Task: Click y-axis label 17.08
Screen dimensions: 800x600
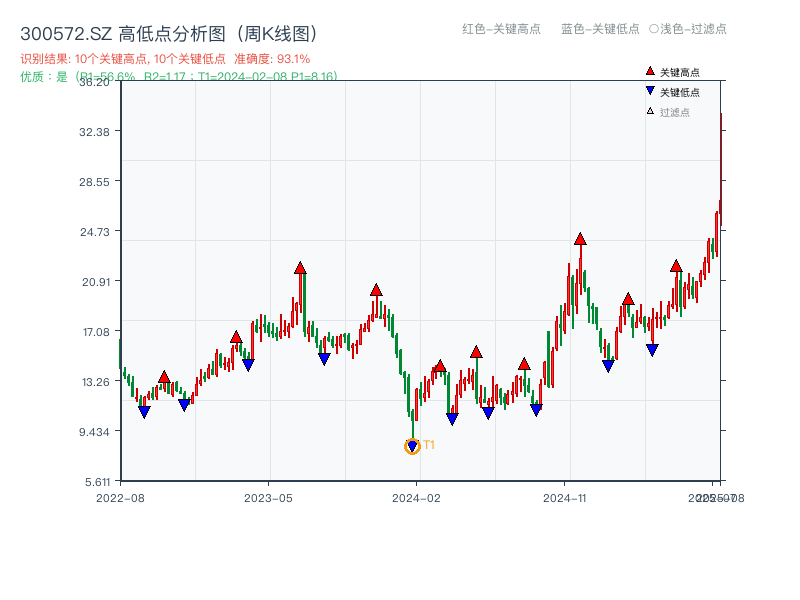Action: (x=96, y=332)
